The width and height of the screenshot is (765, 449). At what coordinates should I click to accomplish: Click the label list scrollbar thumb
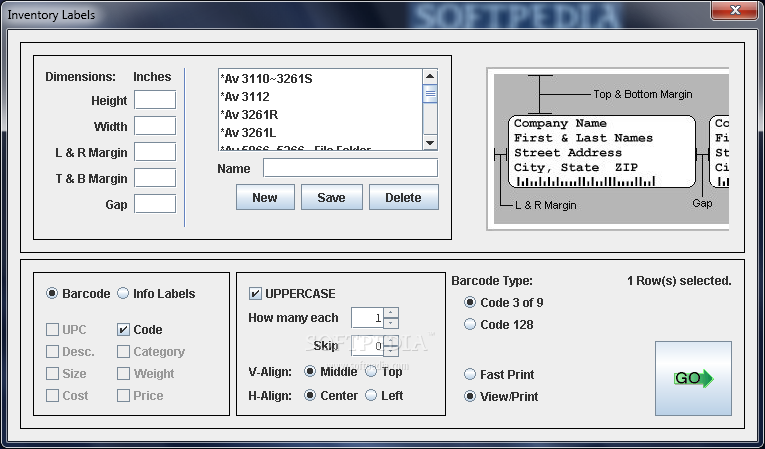pyautogui.click(x=430, y=93)
